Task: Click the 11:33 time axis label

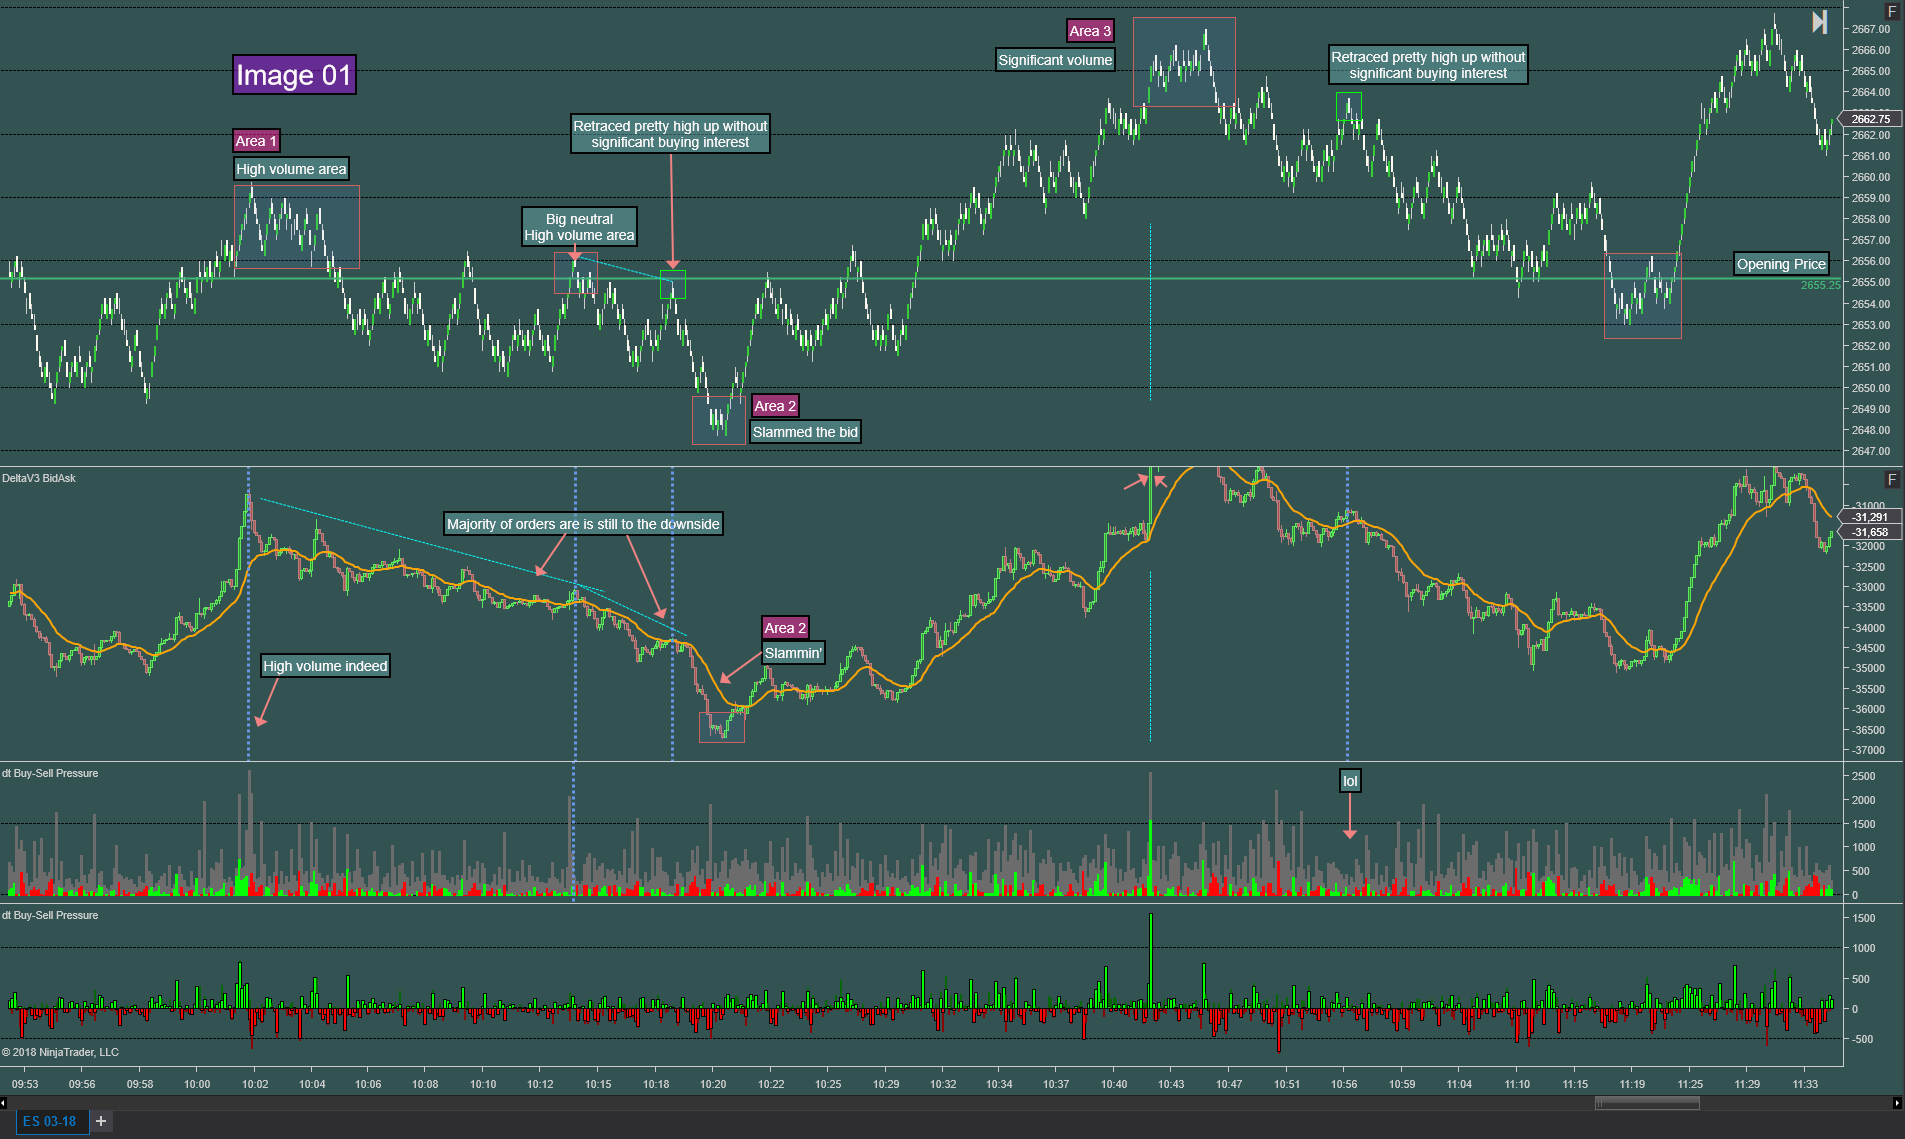Action: 1805,1084
